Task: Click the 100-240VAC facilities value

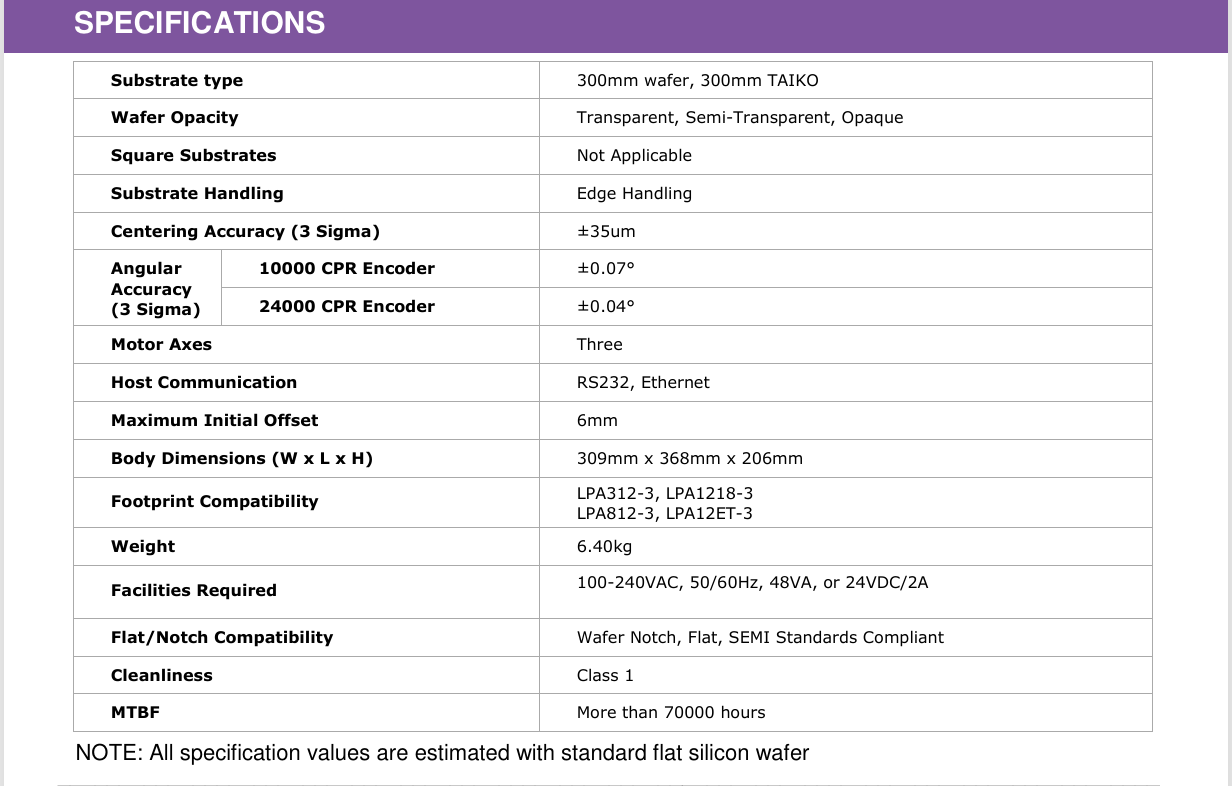Action: (x=753, y=582)
